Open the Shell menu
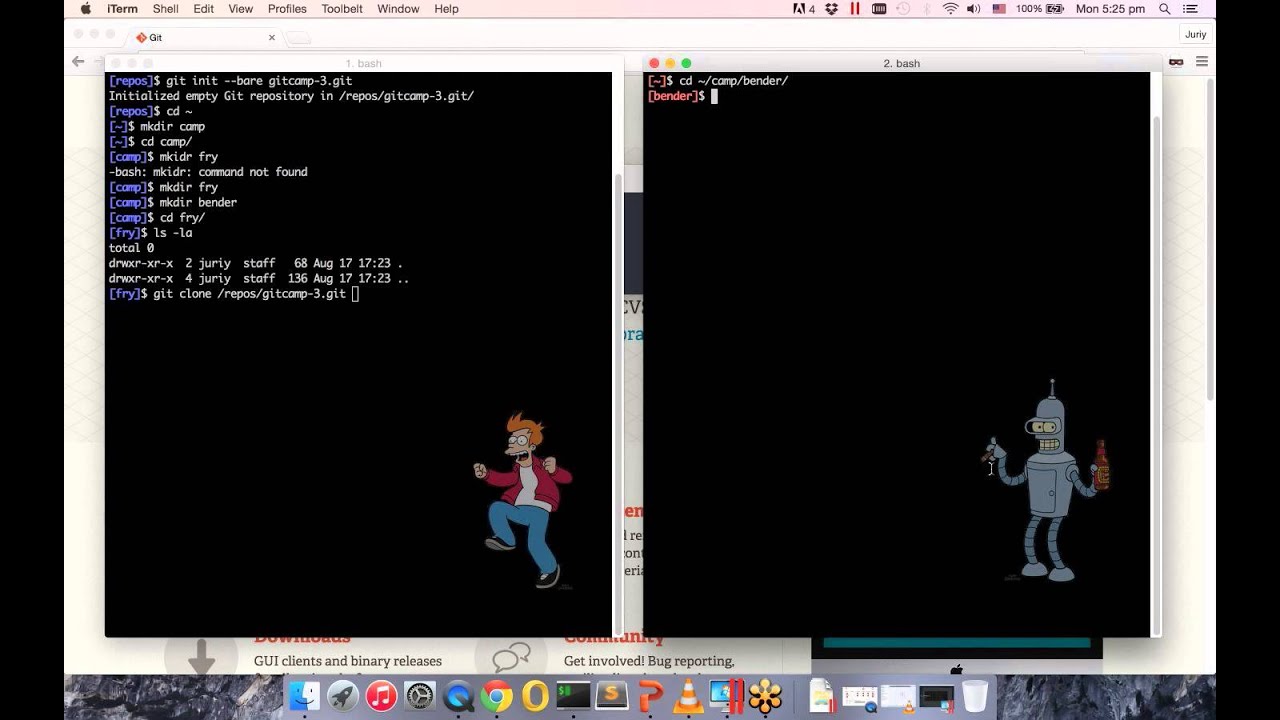 click(x=165, y=9)
